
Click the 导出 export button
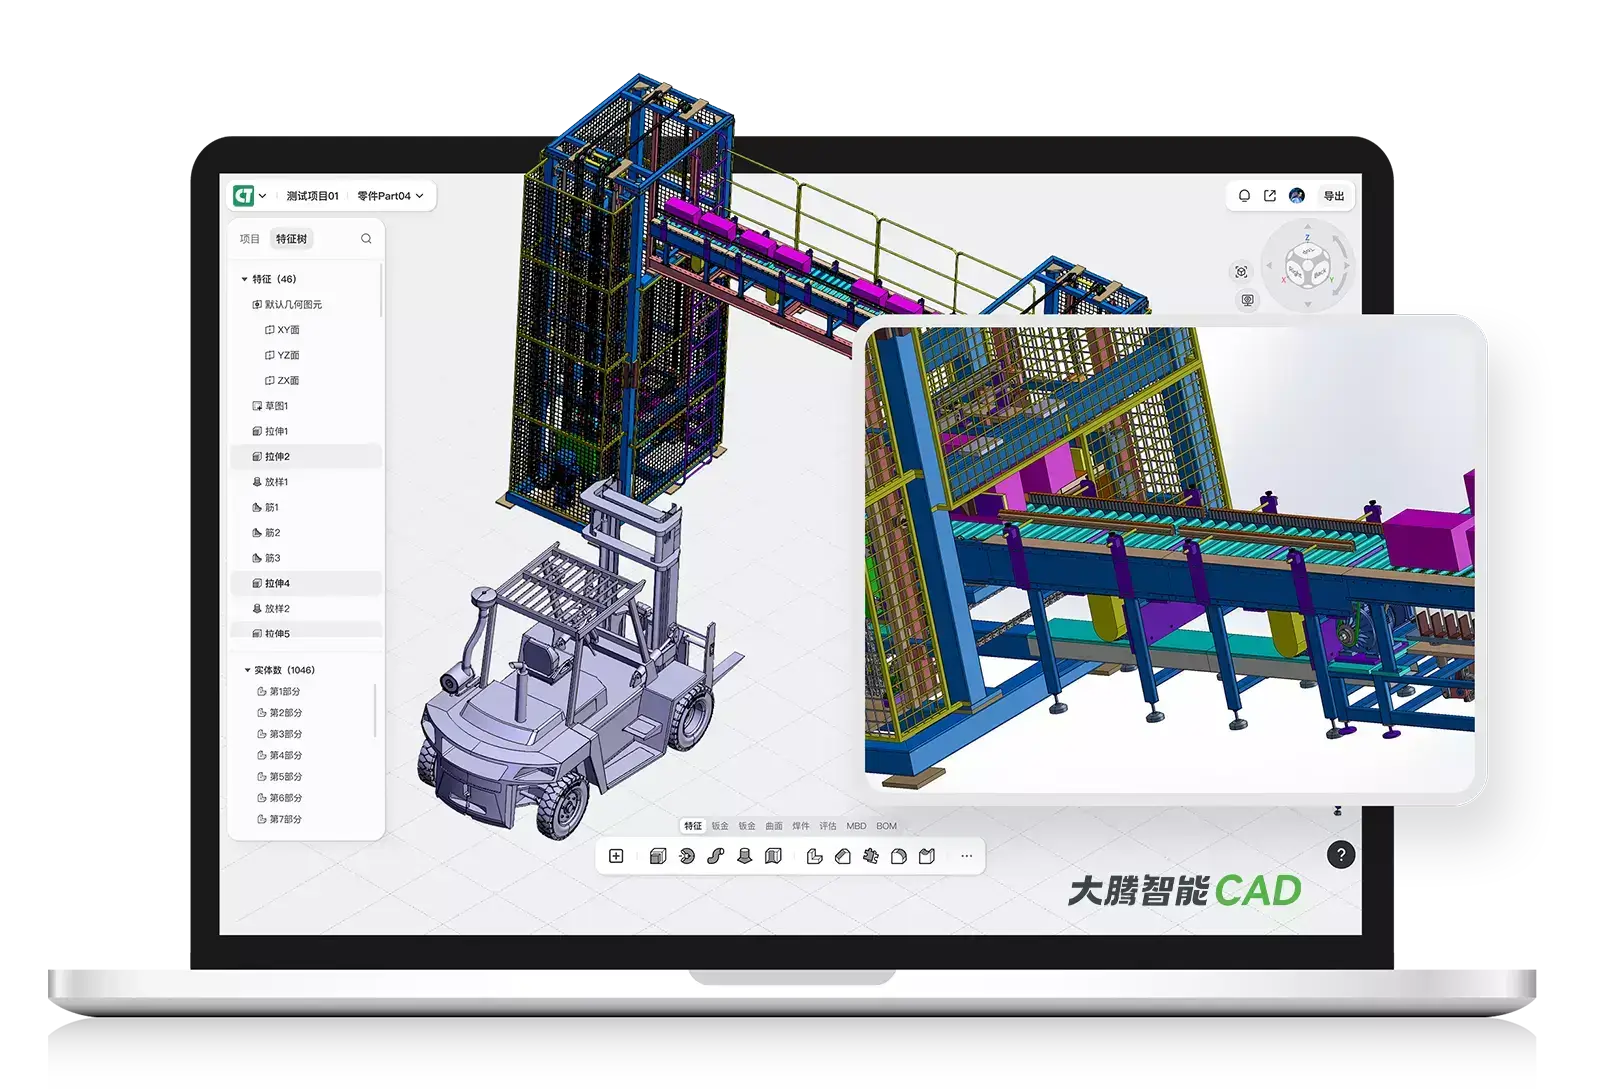[x=1334, y=196]
